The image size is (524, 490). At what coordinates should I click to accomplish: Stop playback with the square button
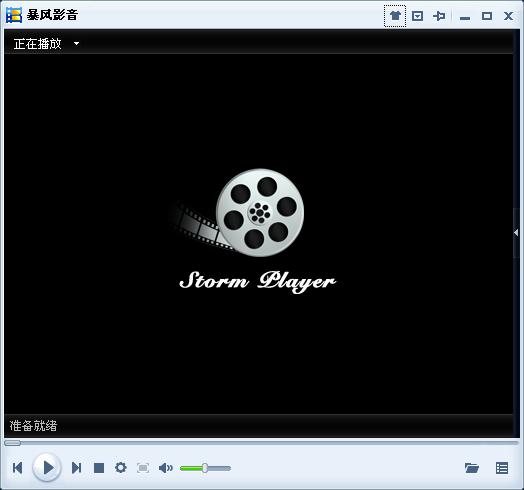pyautogui.click(x=99, y=468)
